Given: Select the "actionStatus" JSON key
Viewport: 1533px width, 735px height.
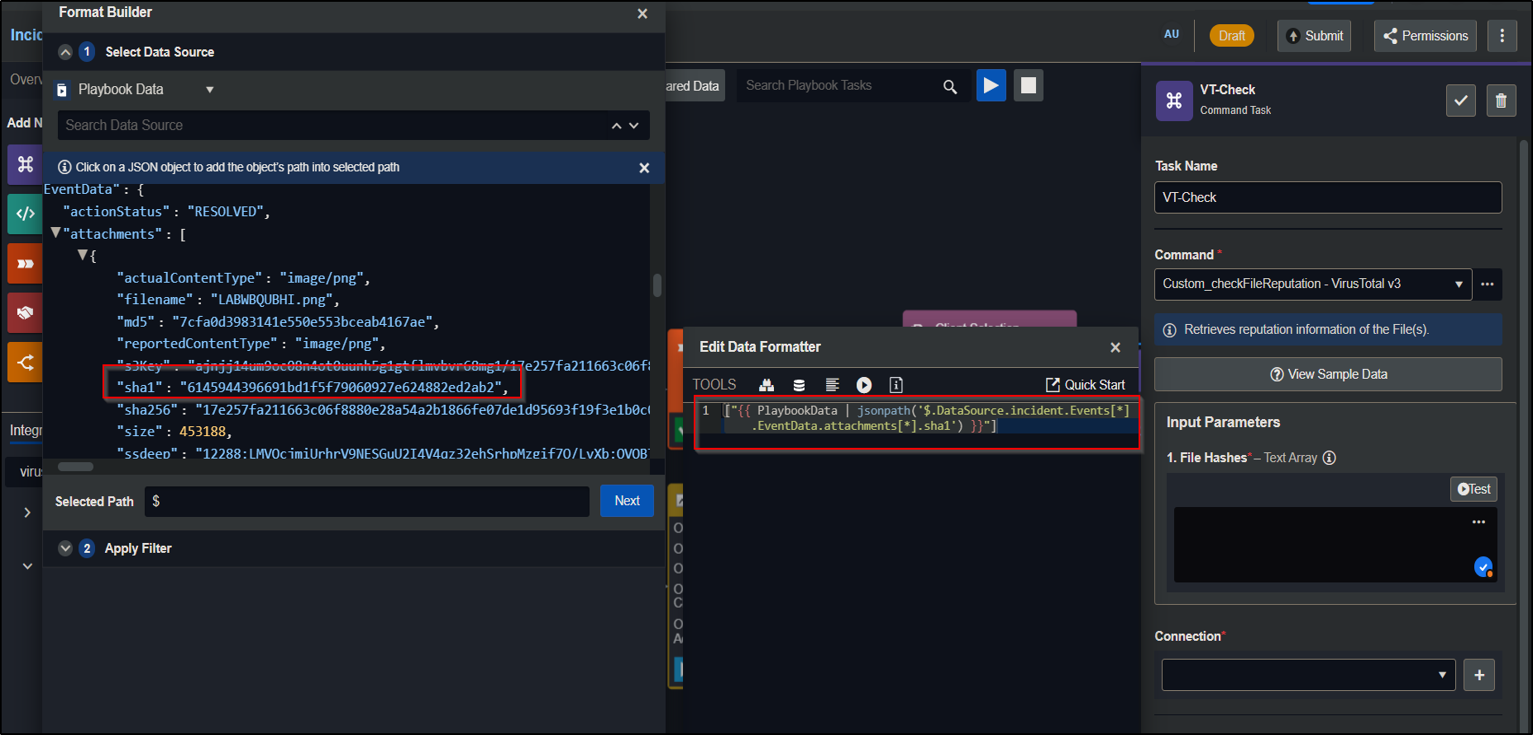Looking at the screenshot, I should coord(117,212).
